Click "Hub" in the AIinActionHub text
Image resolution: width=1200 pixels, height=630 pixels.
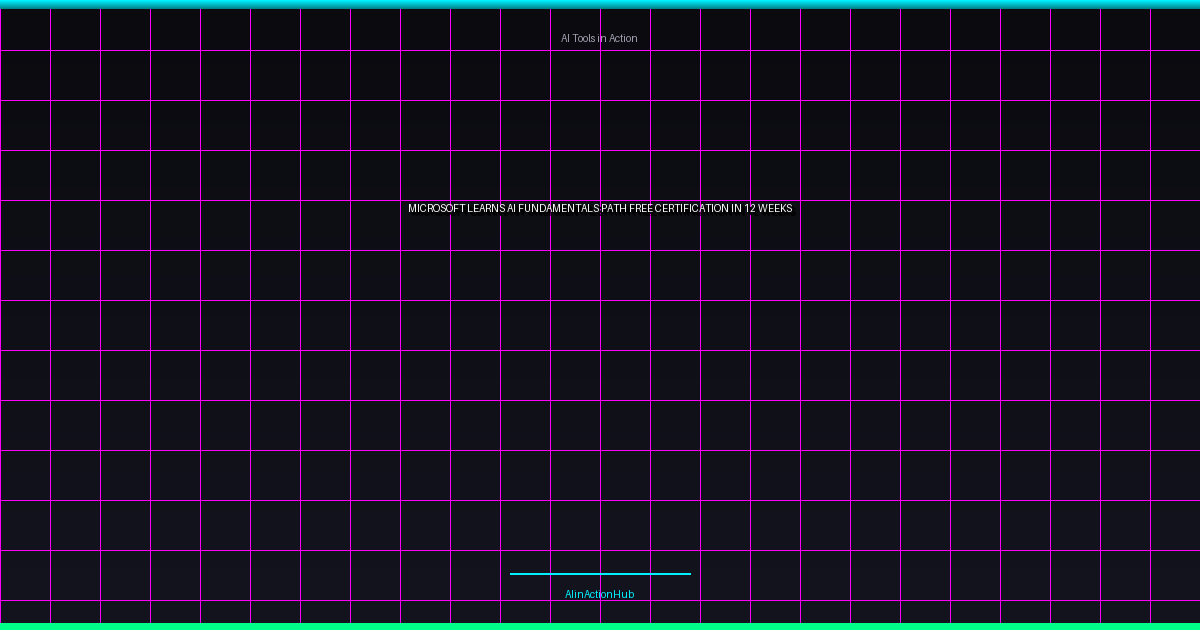pyautogui.click(x=624, y=594)
